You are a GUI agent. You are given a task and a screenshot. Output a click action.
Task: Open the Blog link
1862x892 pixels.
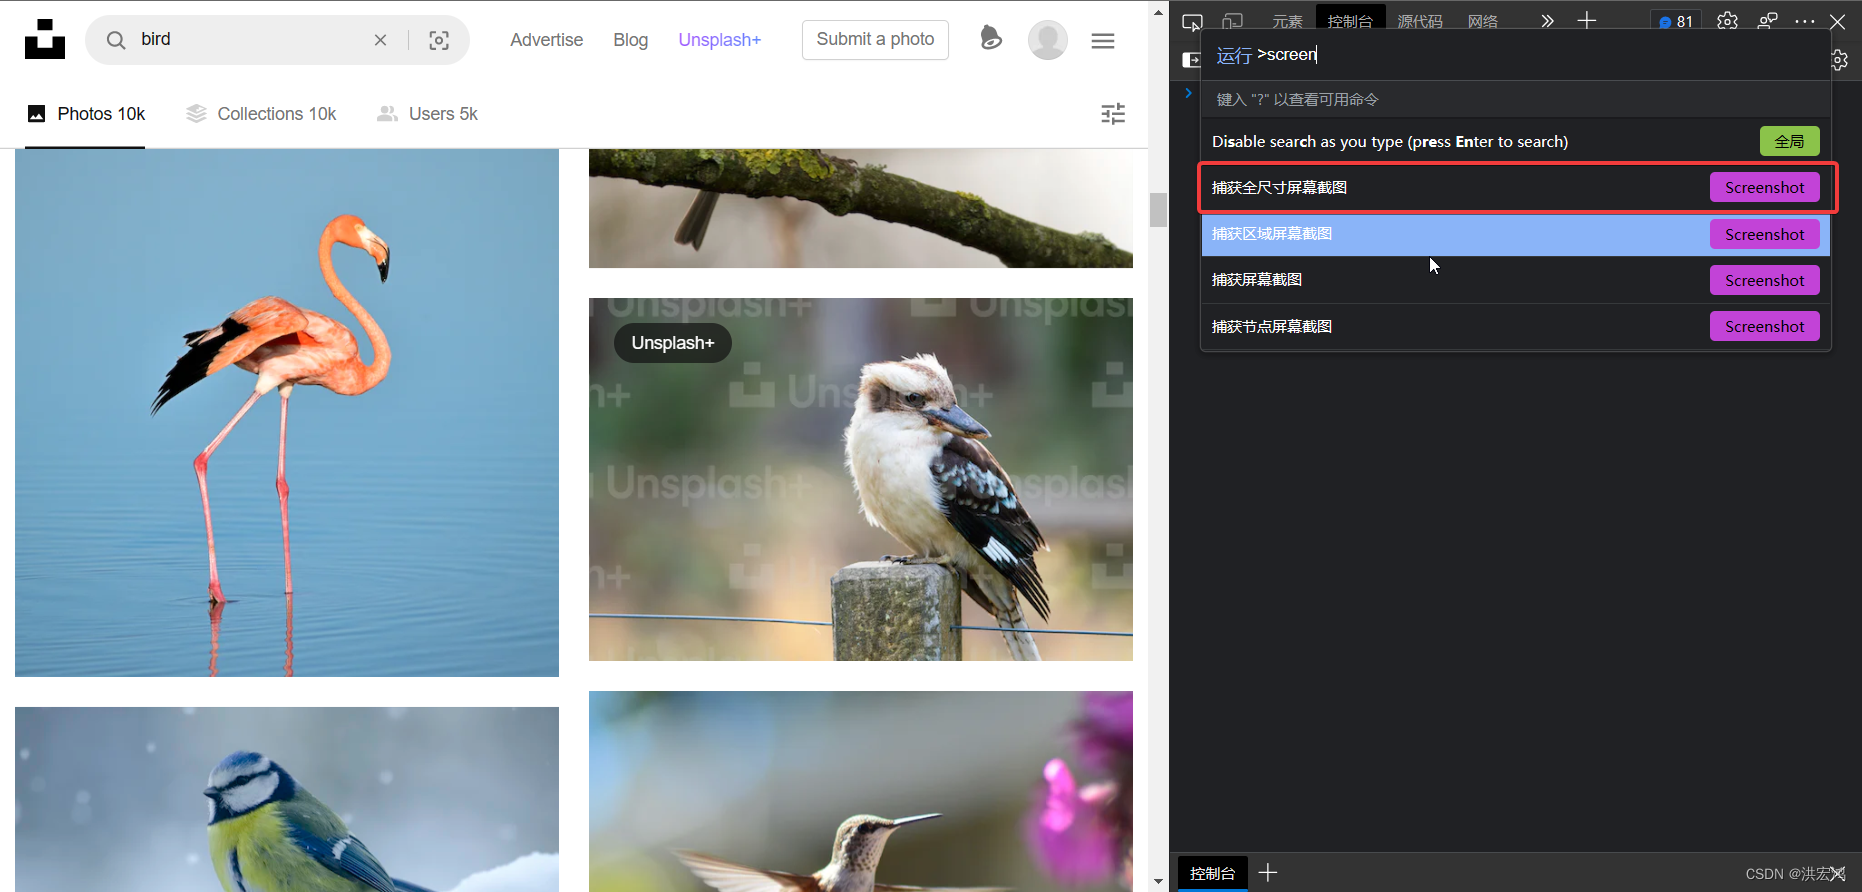coord(630,40)
